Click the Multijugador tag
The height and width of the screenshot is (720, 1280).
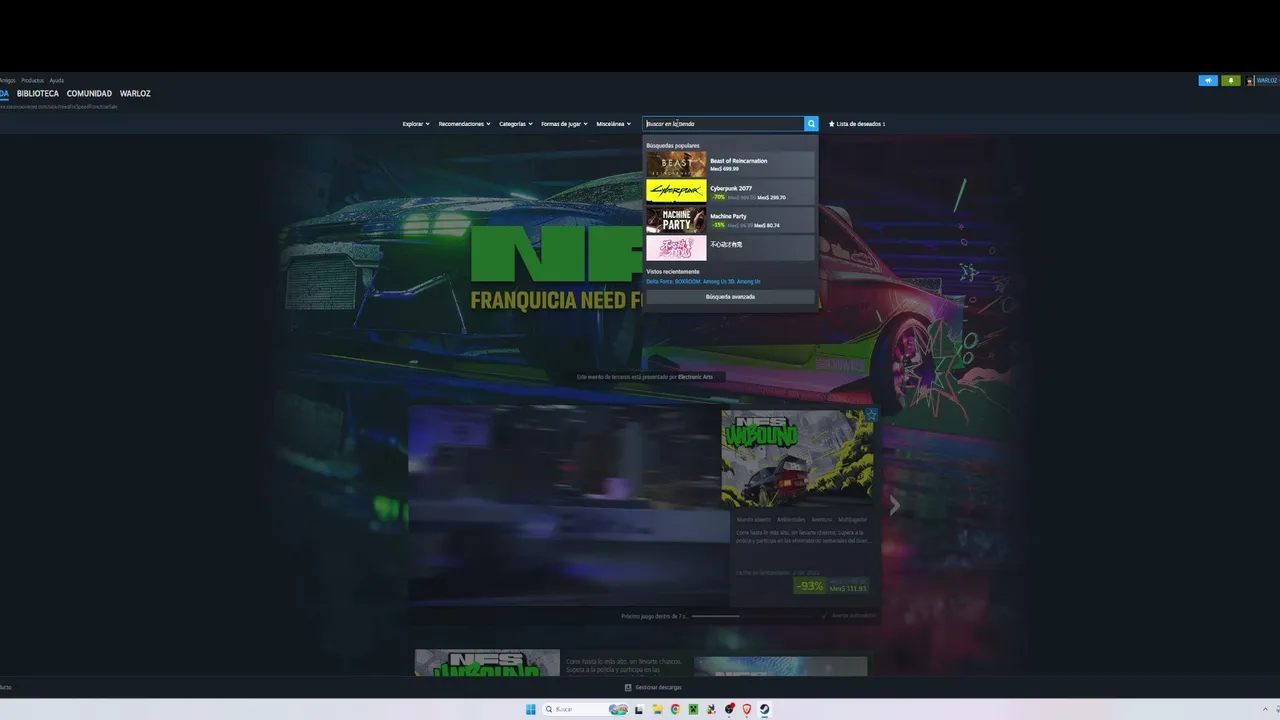pos(853,520)
